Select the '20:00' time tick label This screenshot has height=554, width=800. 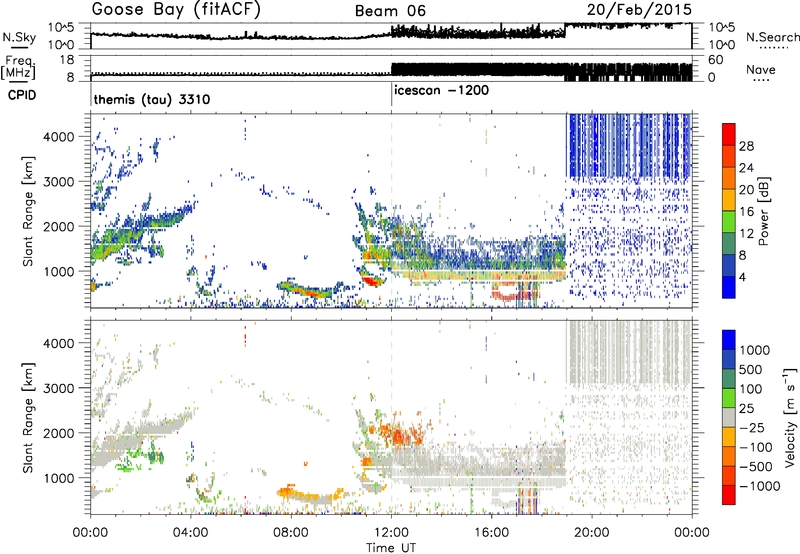tap(591, 533)
